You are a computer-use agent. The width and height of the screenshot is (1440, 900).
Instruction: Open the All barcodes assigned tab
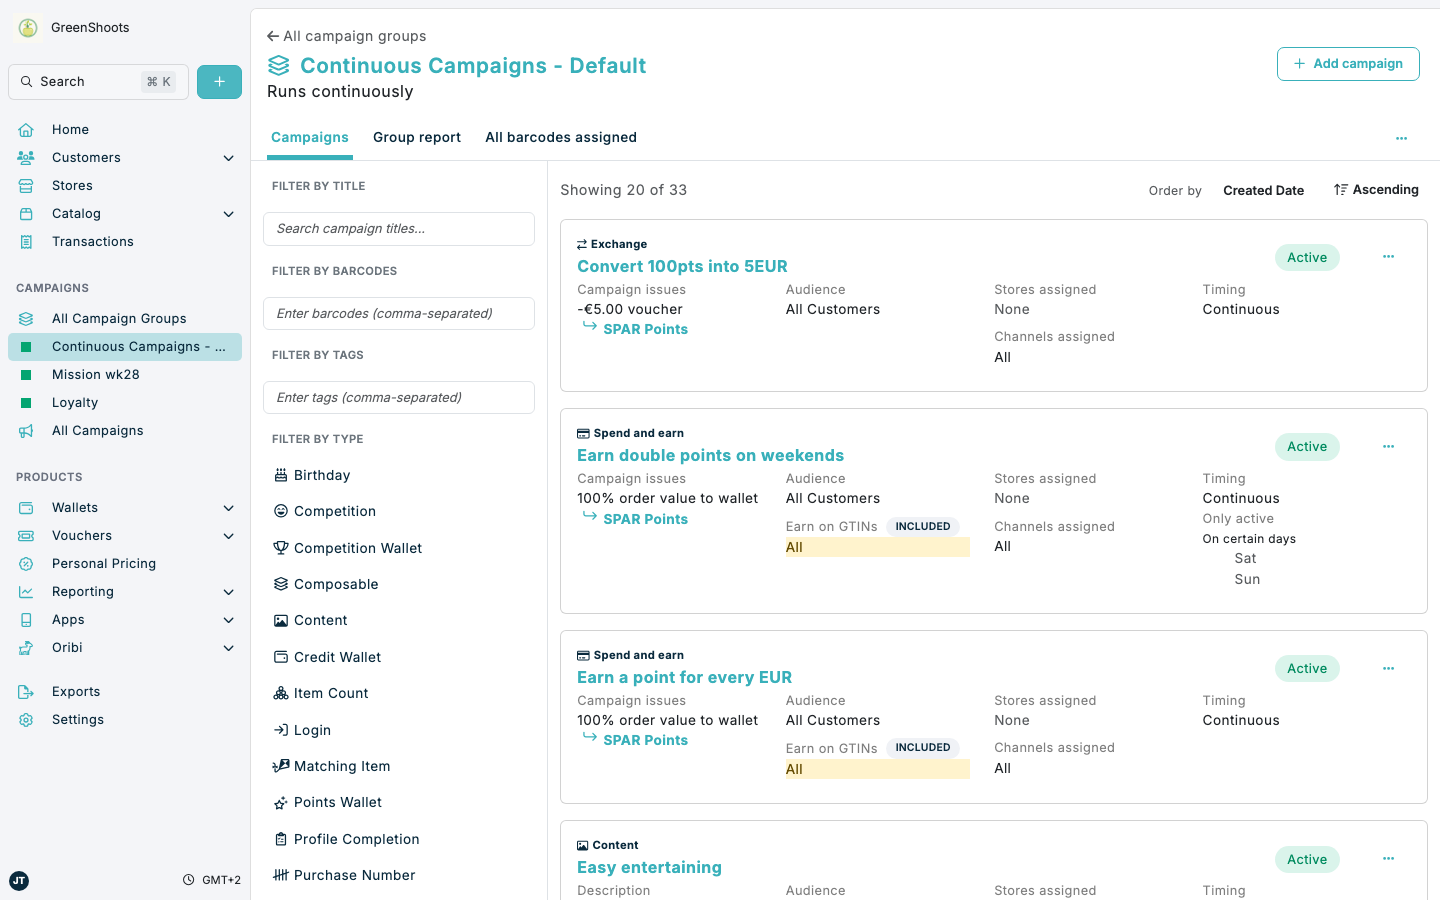pyautogui.click(x=560, y=137)
